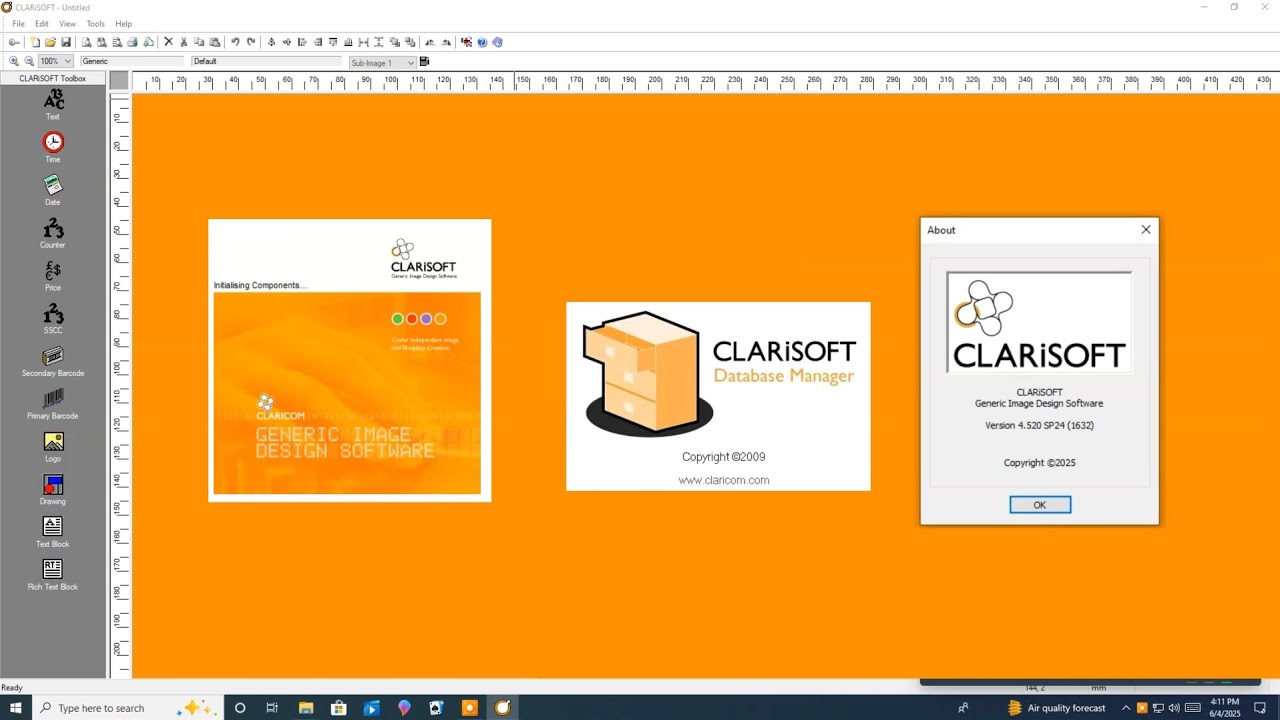
Task: Open the Tools menu
Action: click(x=95, y=23)
